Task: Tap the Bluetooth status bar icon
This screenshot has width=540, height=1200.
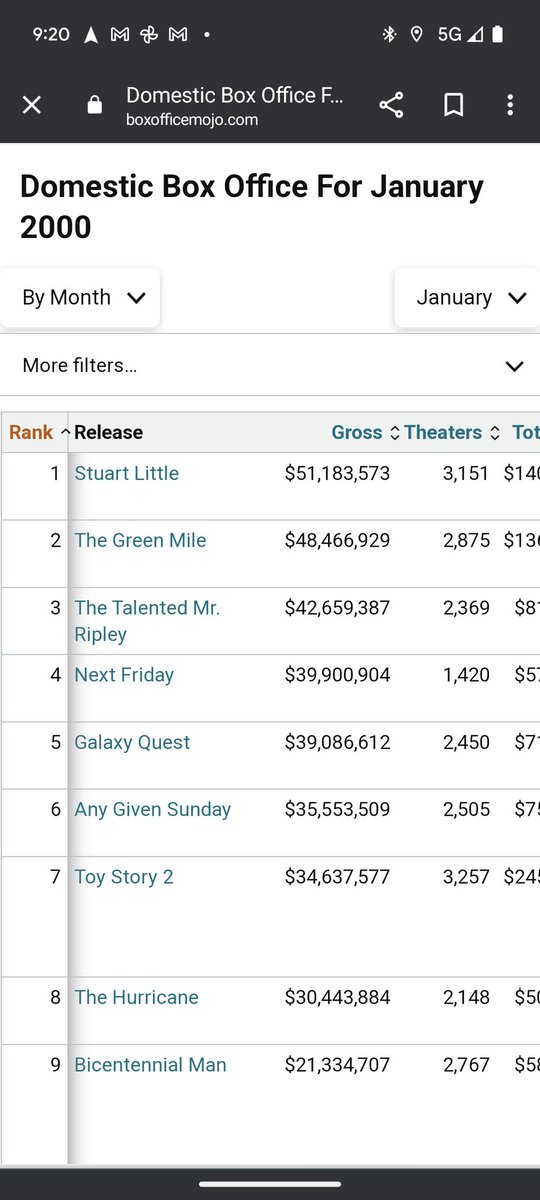Action: [x=389, y=34]
